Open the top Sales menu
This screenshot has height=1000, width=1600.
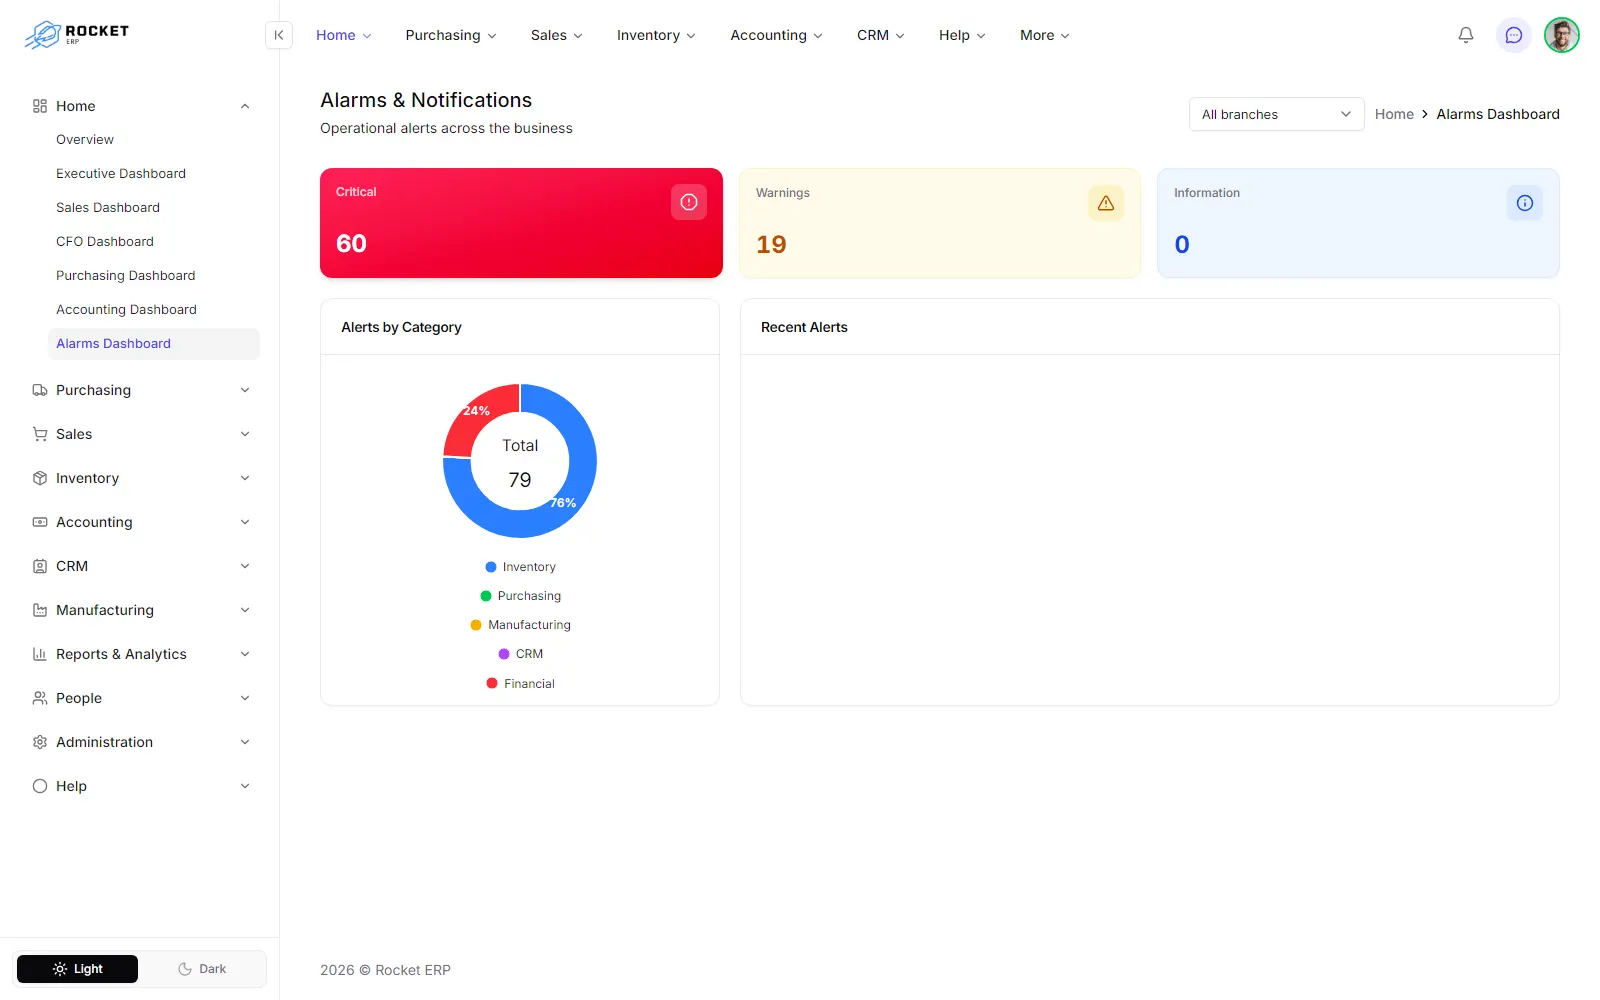click(x=556, y=35)
